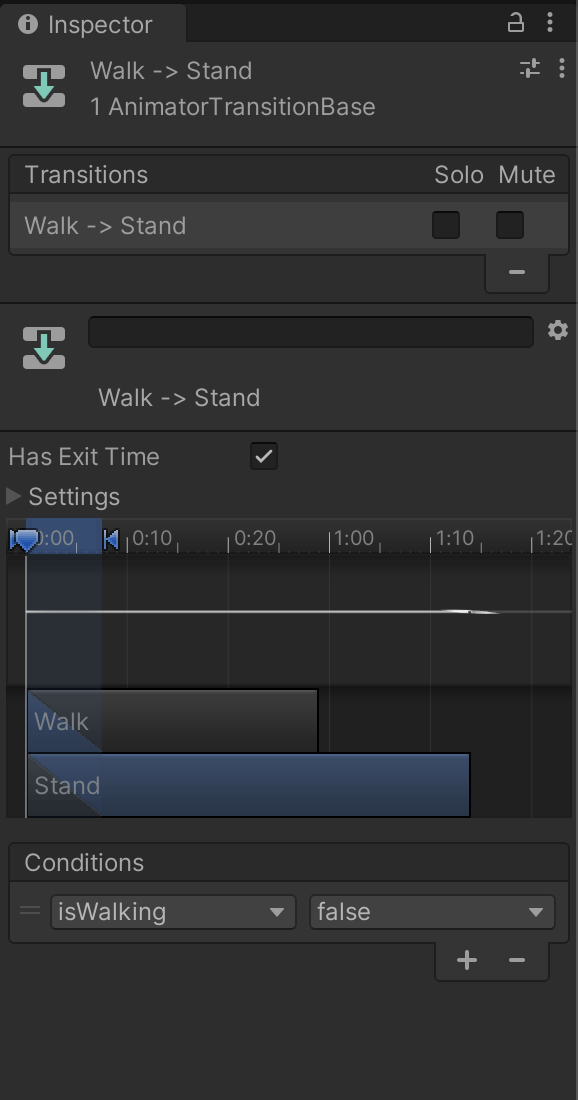Add a new condition with plus
Screen dimensions: 578x1100
(x=467, y=960)
